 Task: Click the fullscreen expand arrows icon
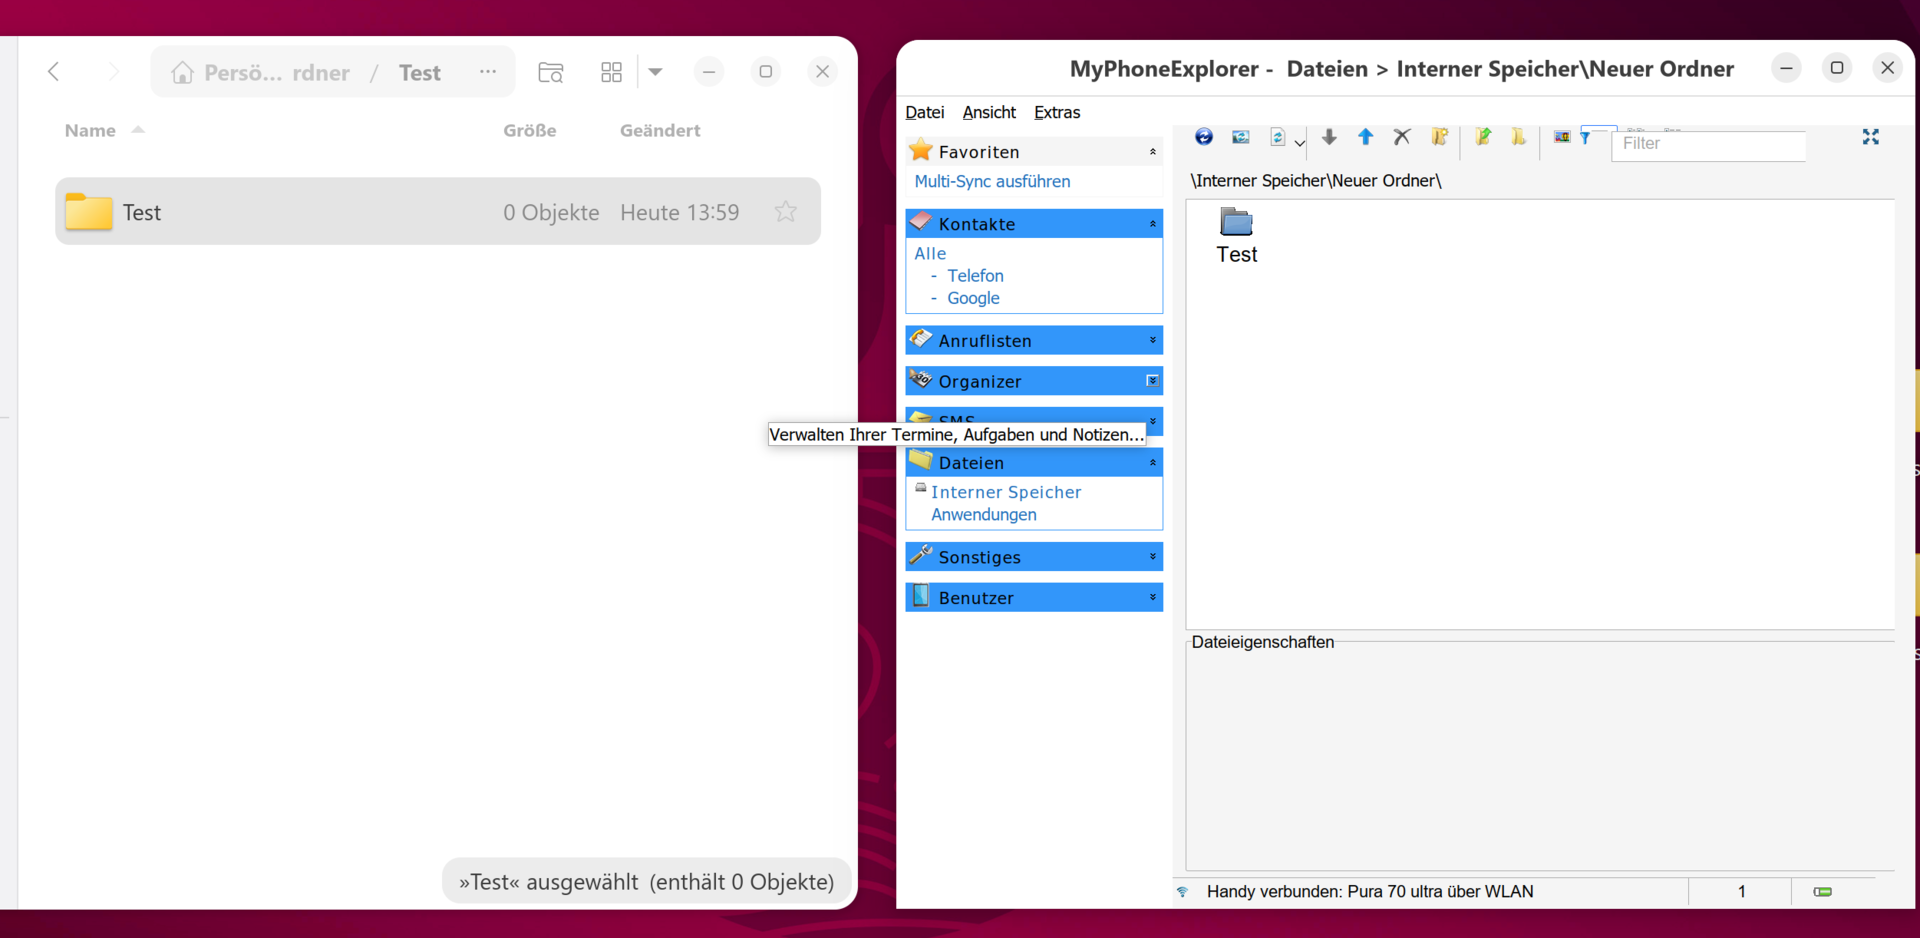1870,137
